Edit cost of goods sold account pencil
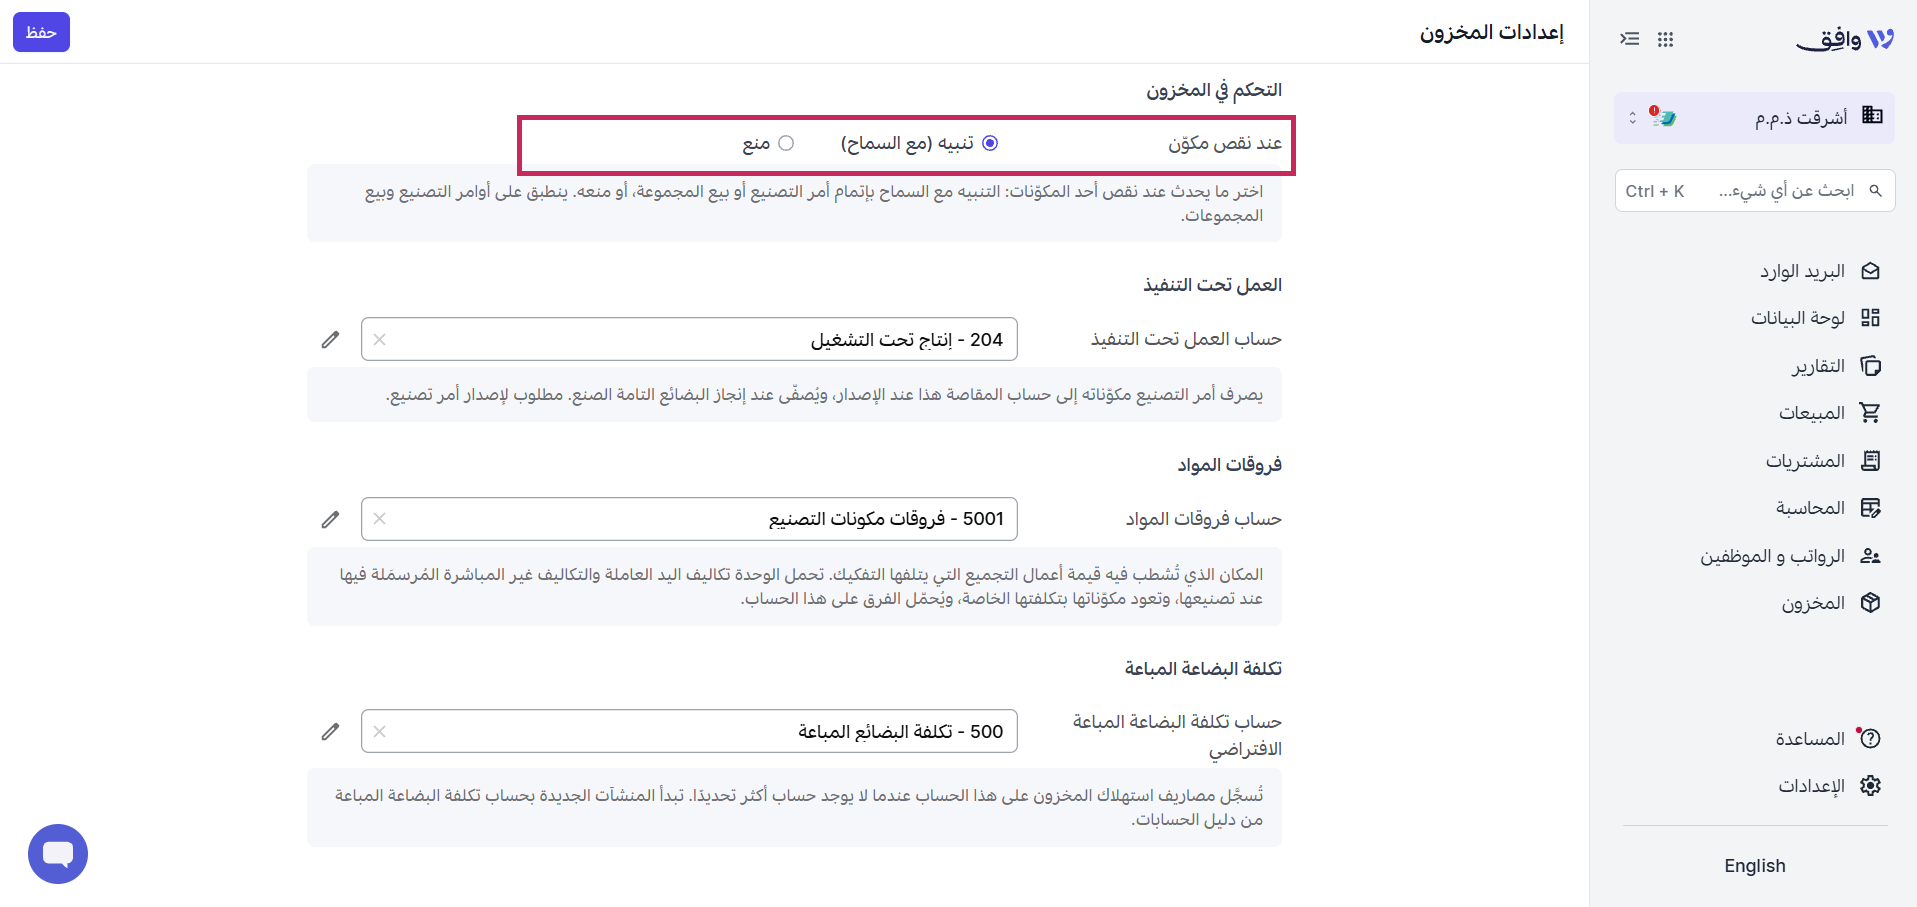This screenshot has height=907, width=1917. point(330,732)
